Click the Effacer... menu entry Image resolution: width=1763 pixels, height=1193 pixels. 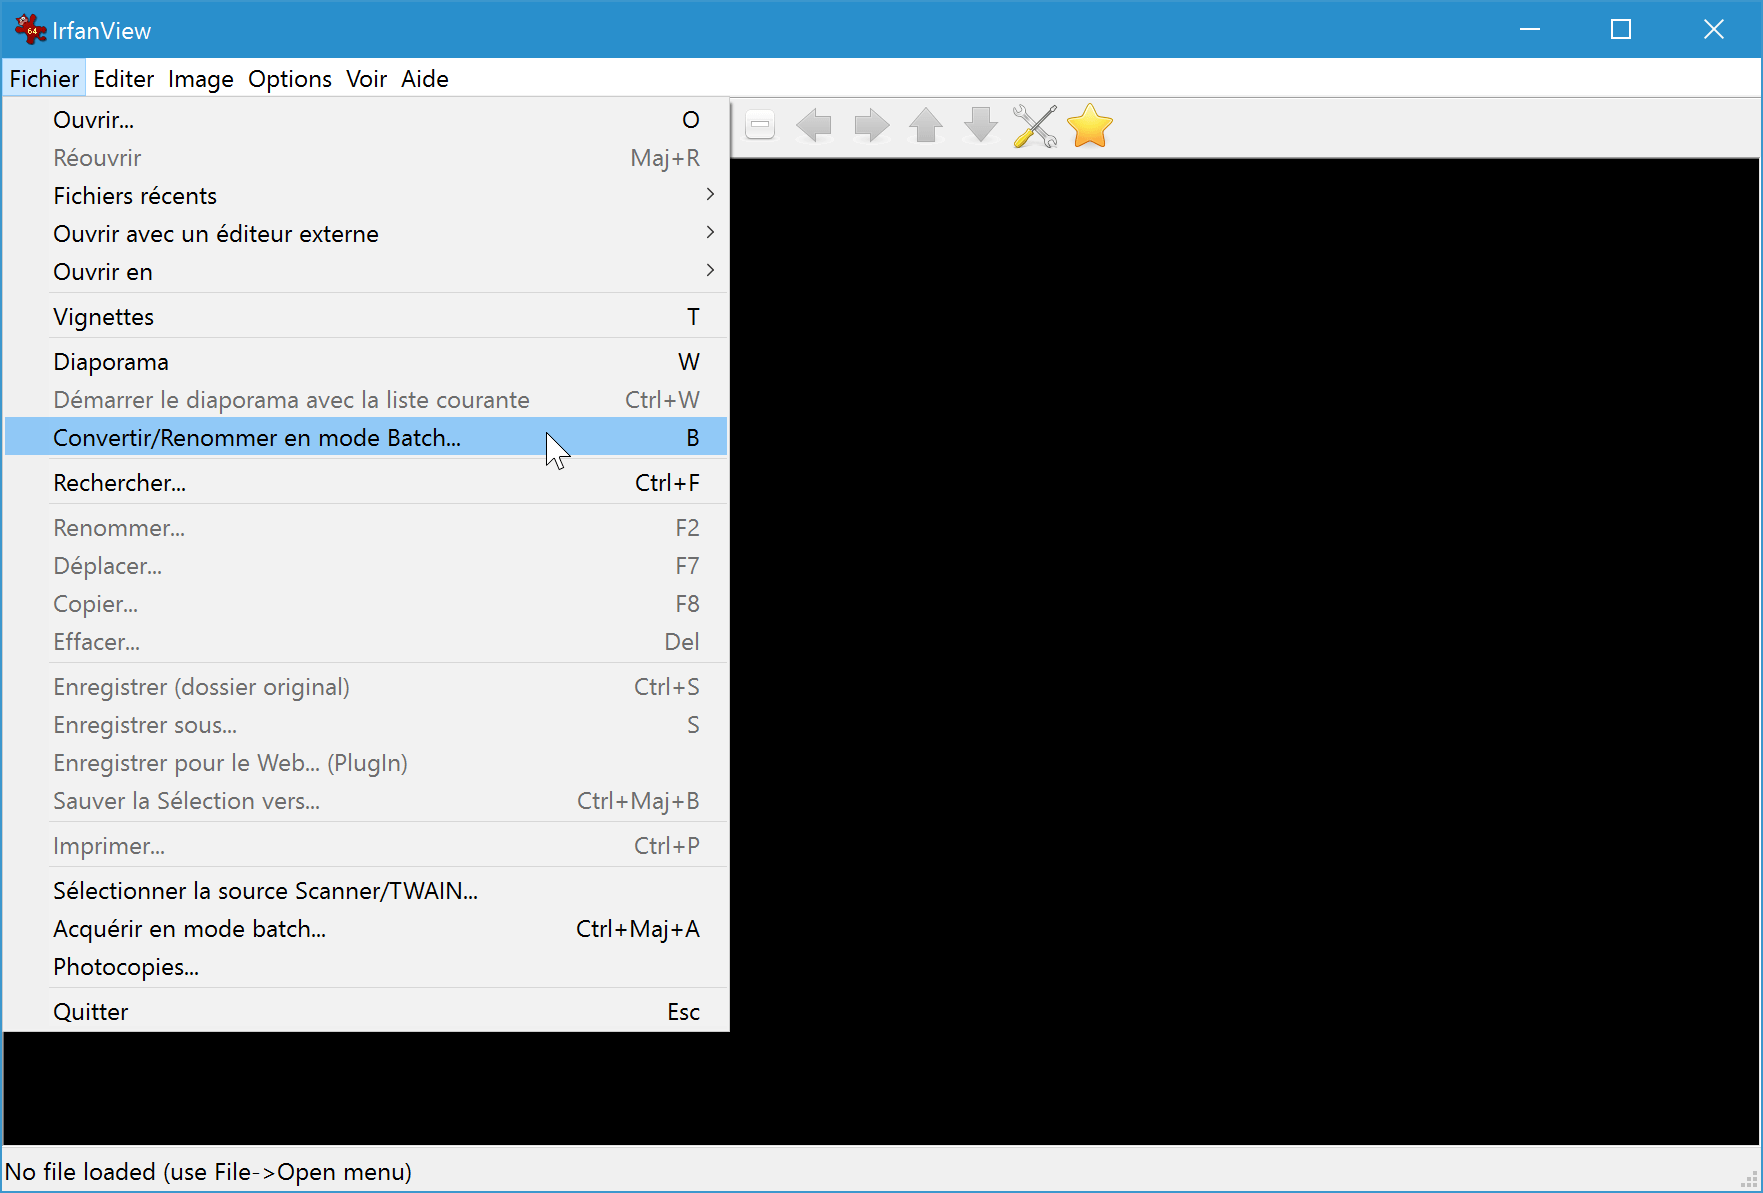tap(366, 642)
